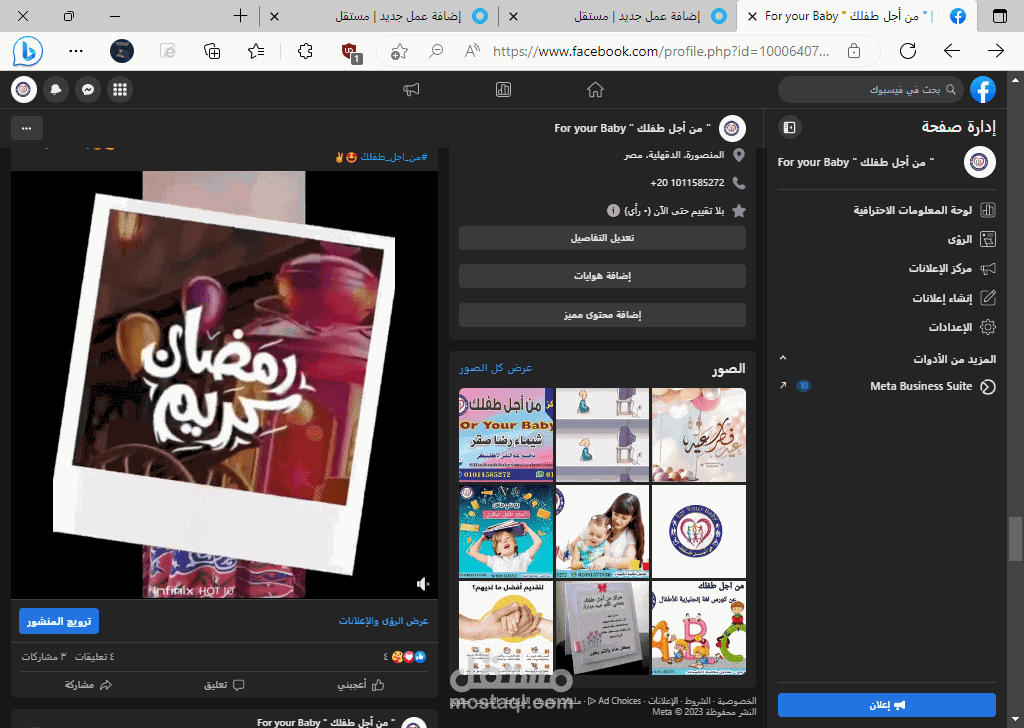Switch to the Facebook For your Baby tab
1024x728 pixels.
(857, 16)
